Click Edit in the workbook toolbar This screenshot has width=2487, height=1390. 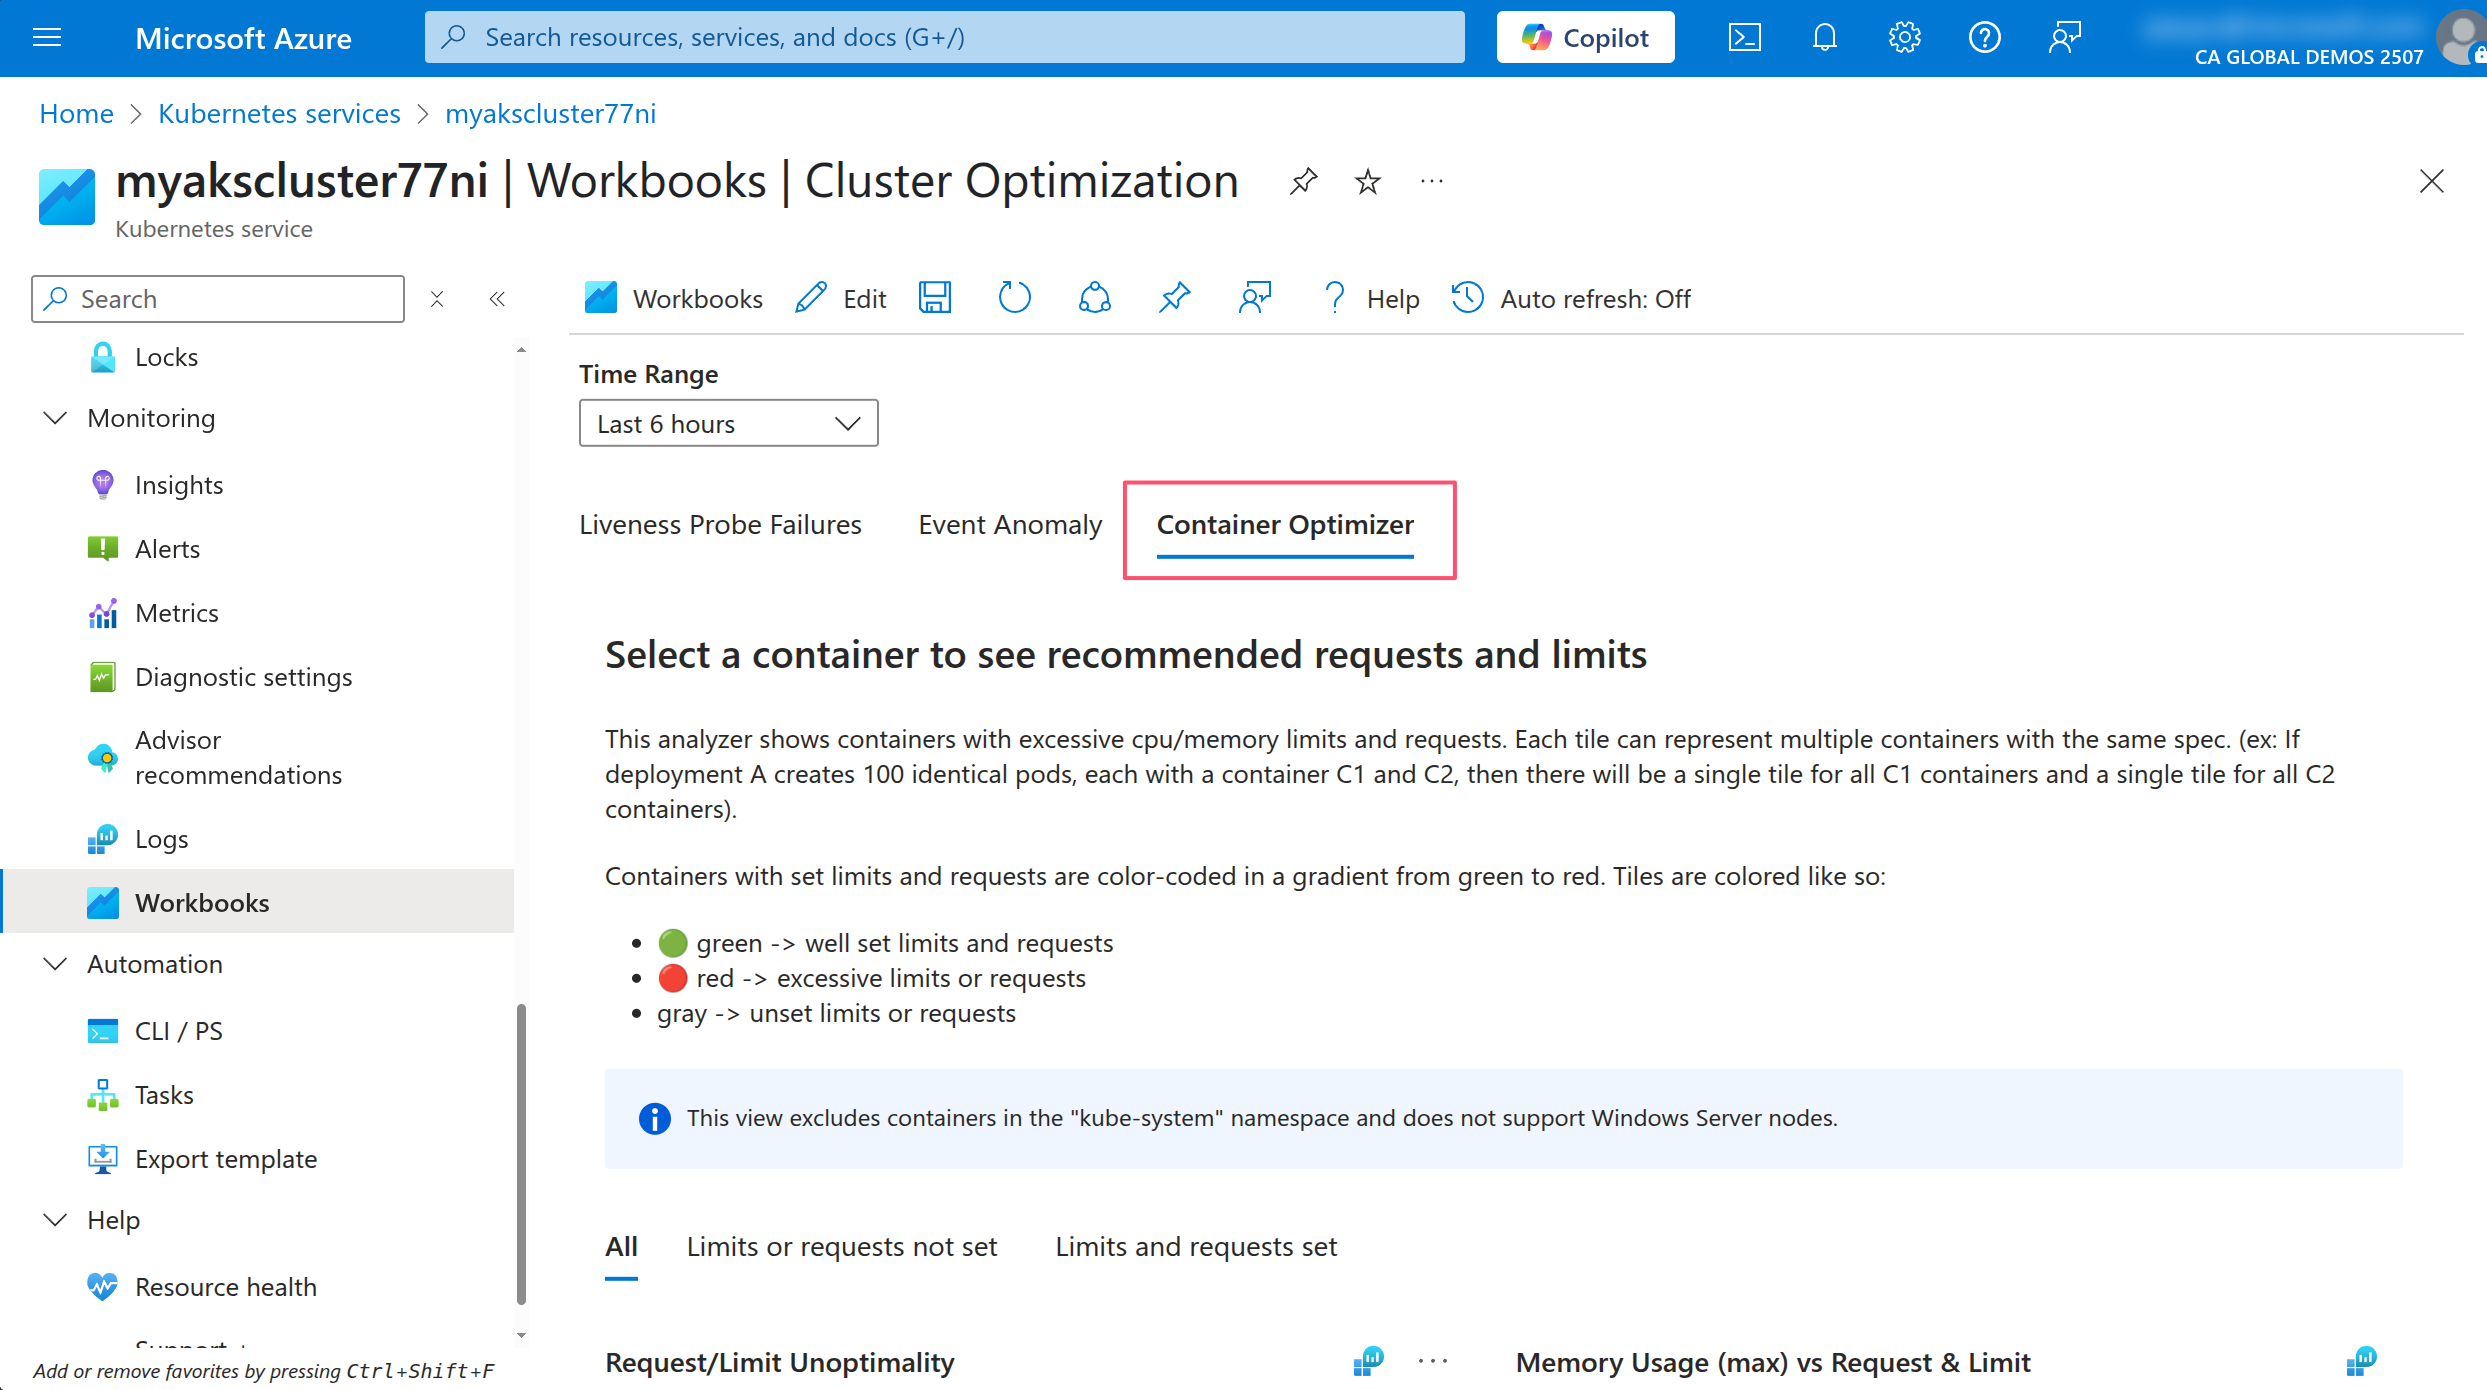(x=841, y=298)
